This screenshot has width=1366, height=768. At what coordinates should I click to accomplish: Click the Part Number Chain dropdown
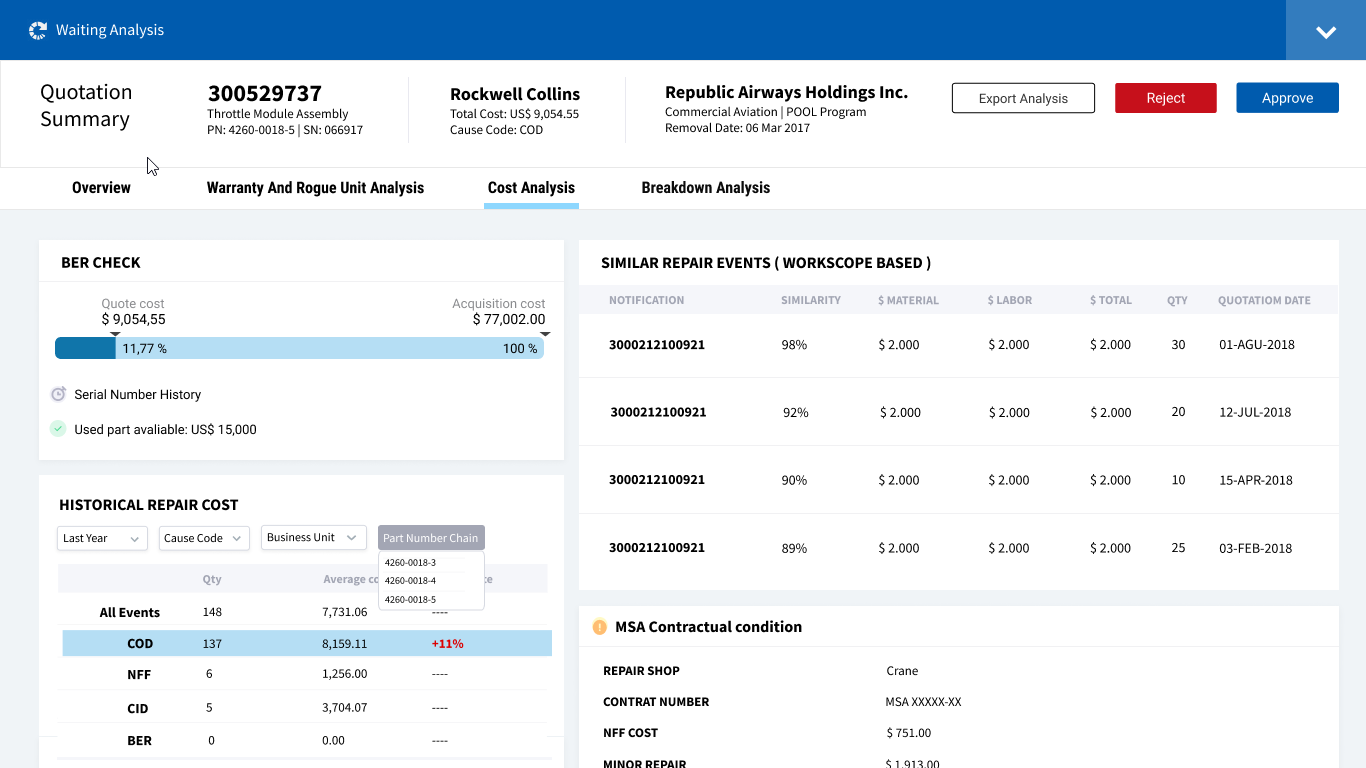pyautogui.click(x=431, y=538)
